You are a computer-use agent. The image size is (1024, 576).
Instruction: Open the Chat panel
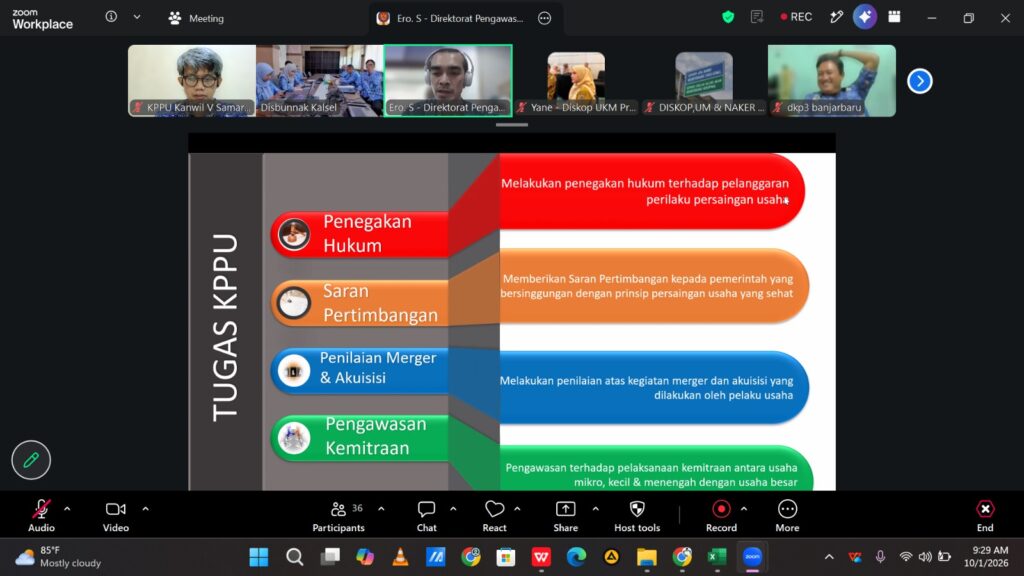426,515
